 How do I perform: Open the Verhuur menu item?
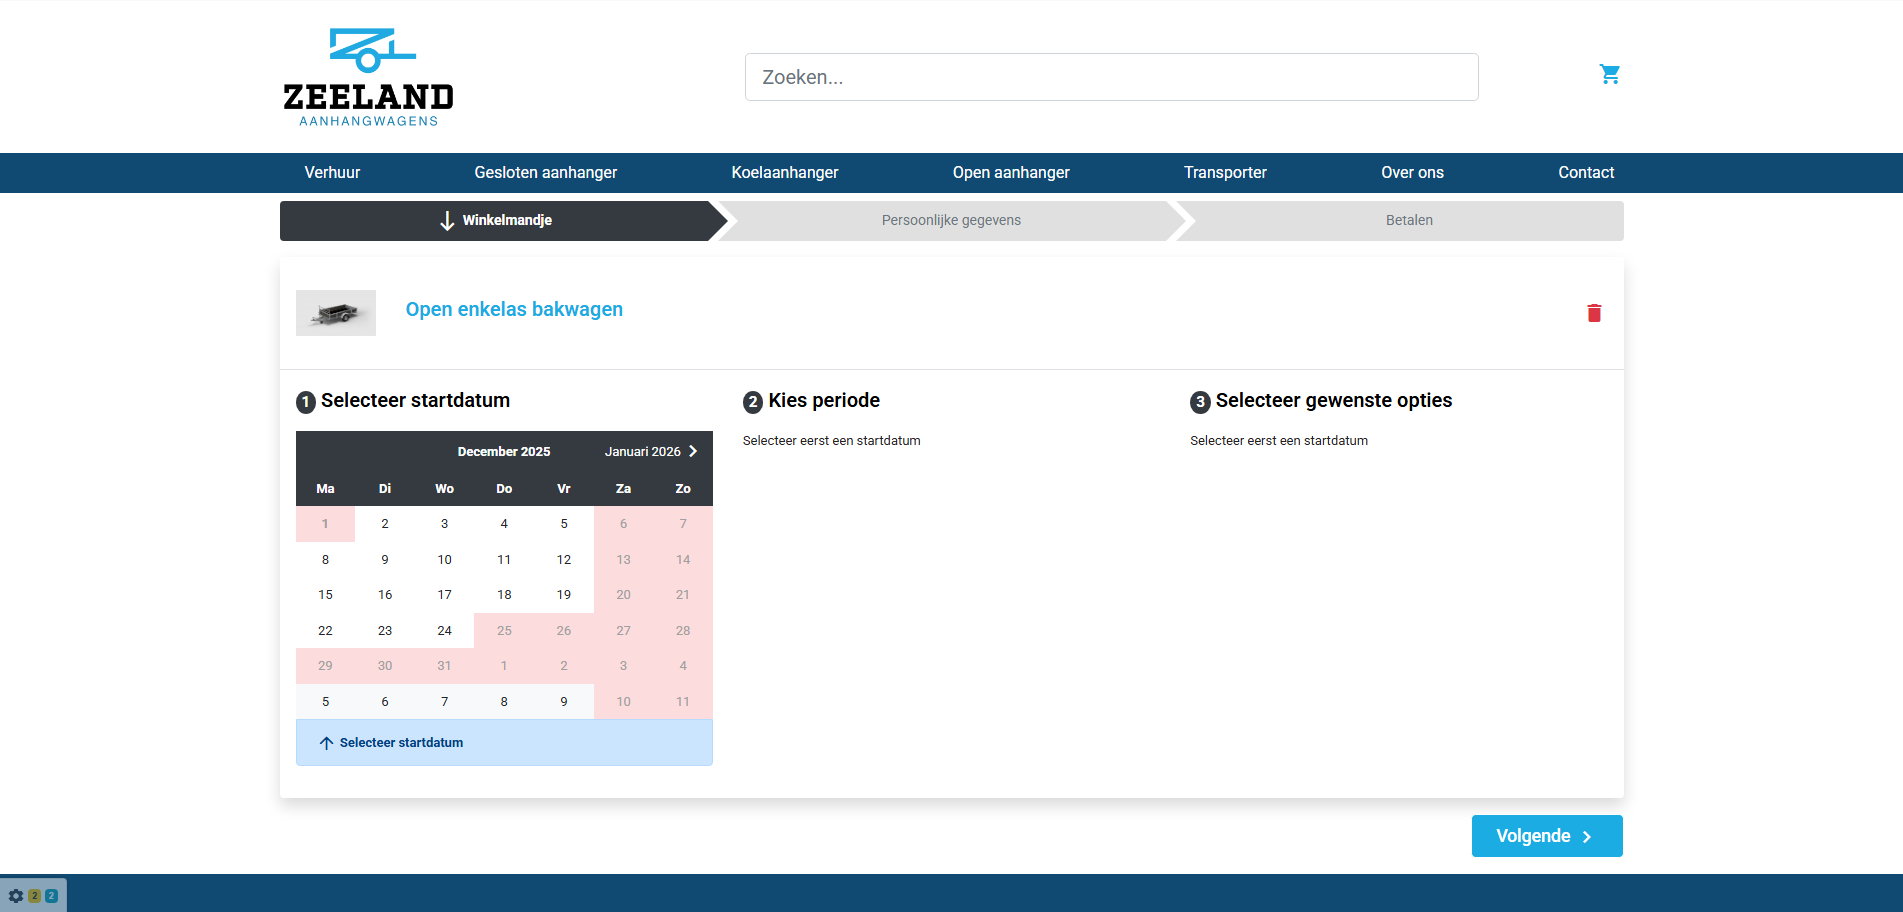coord(332,173)
